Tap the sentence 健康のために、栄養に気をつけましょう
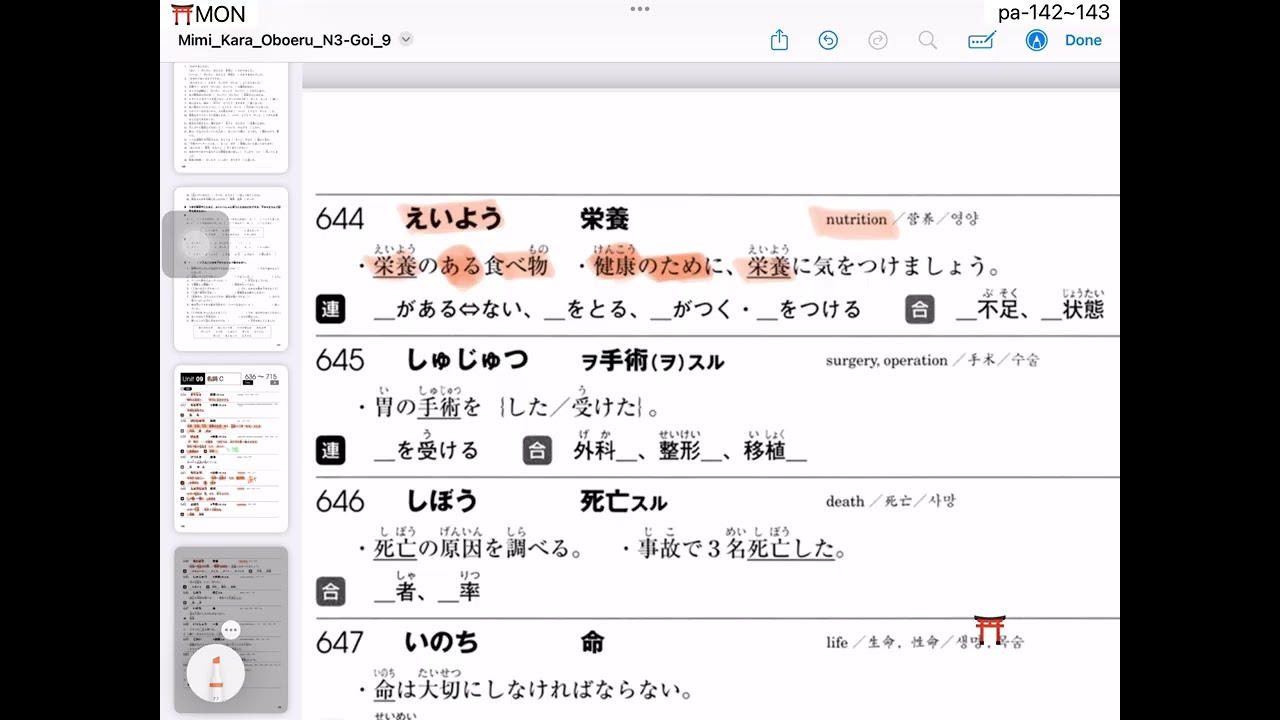Image resolution: width=1280 pixels, height=720 pixels. click(x=797, y=266)
